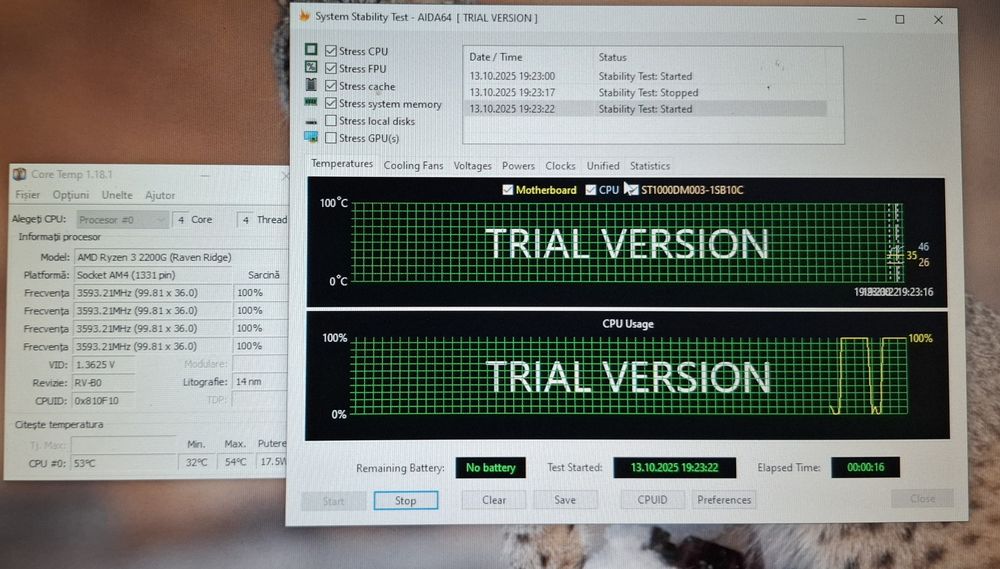The image size is (1000, 569).
Task: Switch to the Cooling Fans tab
Action: [413, 165]
